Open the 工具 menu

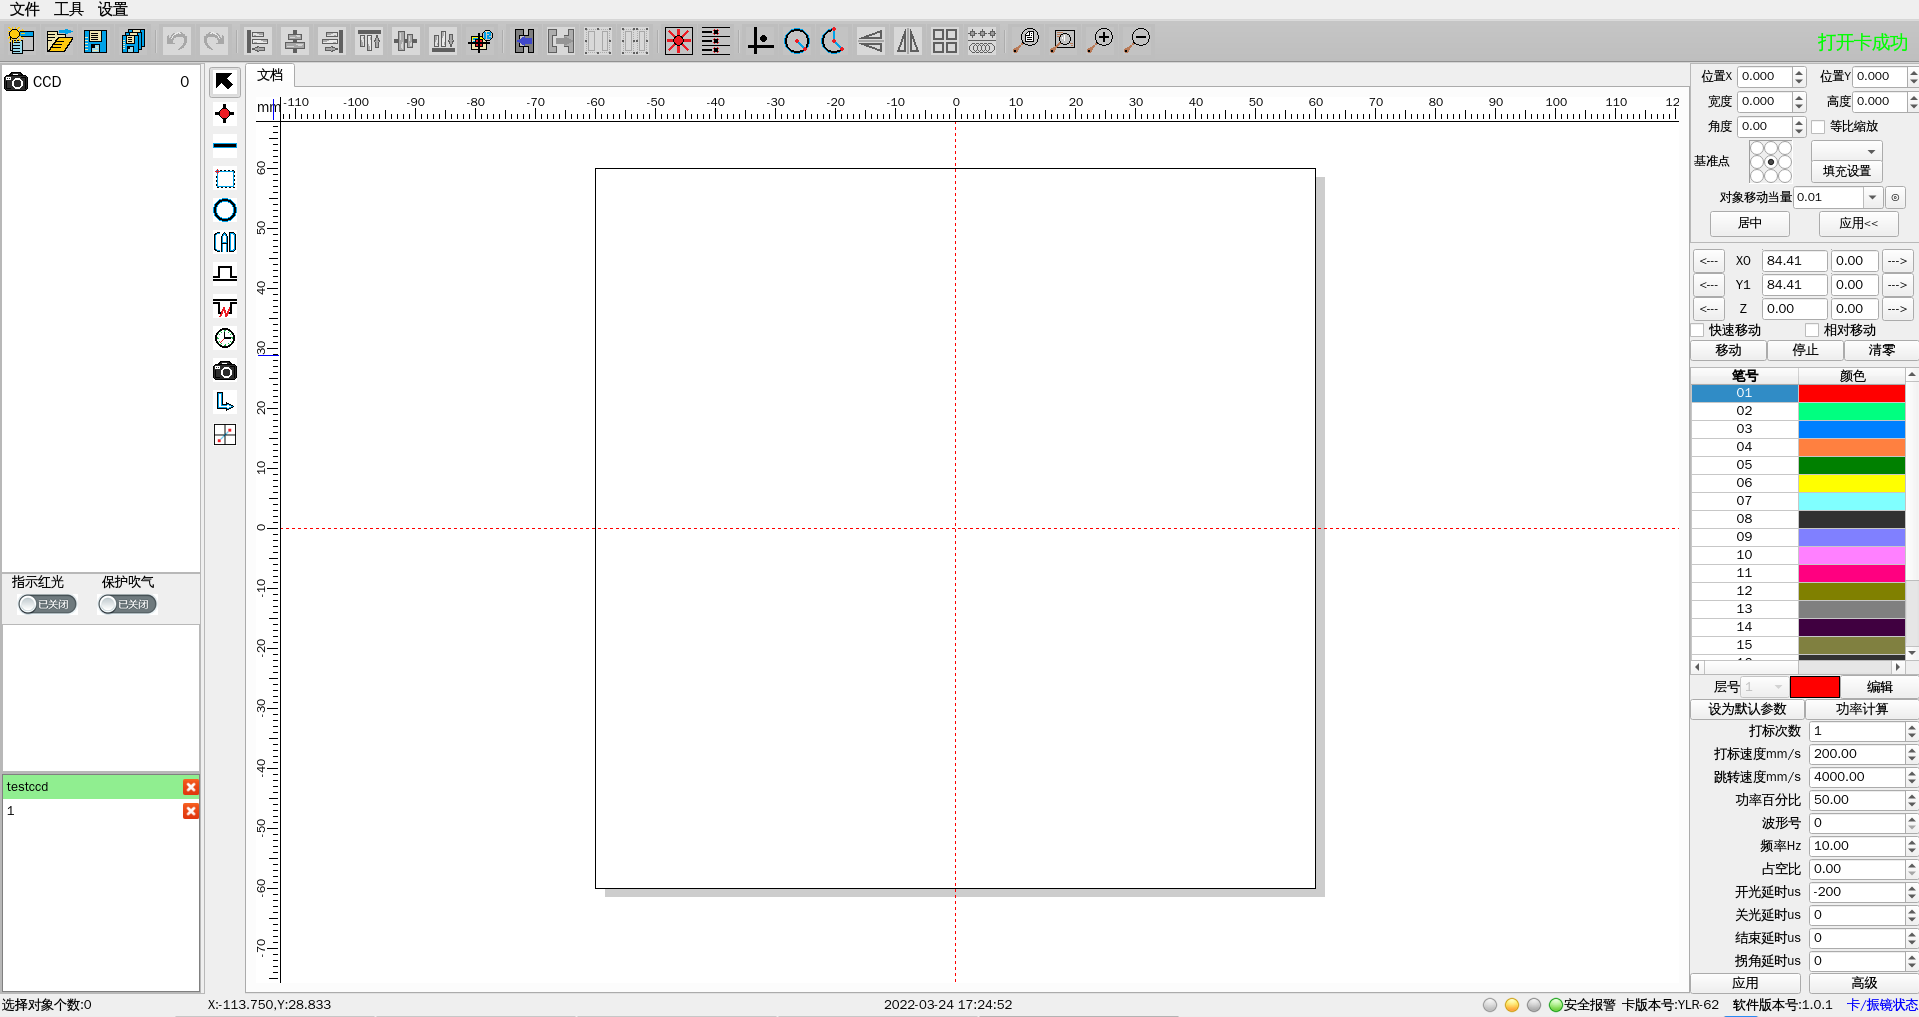69,9
